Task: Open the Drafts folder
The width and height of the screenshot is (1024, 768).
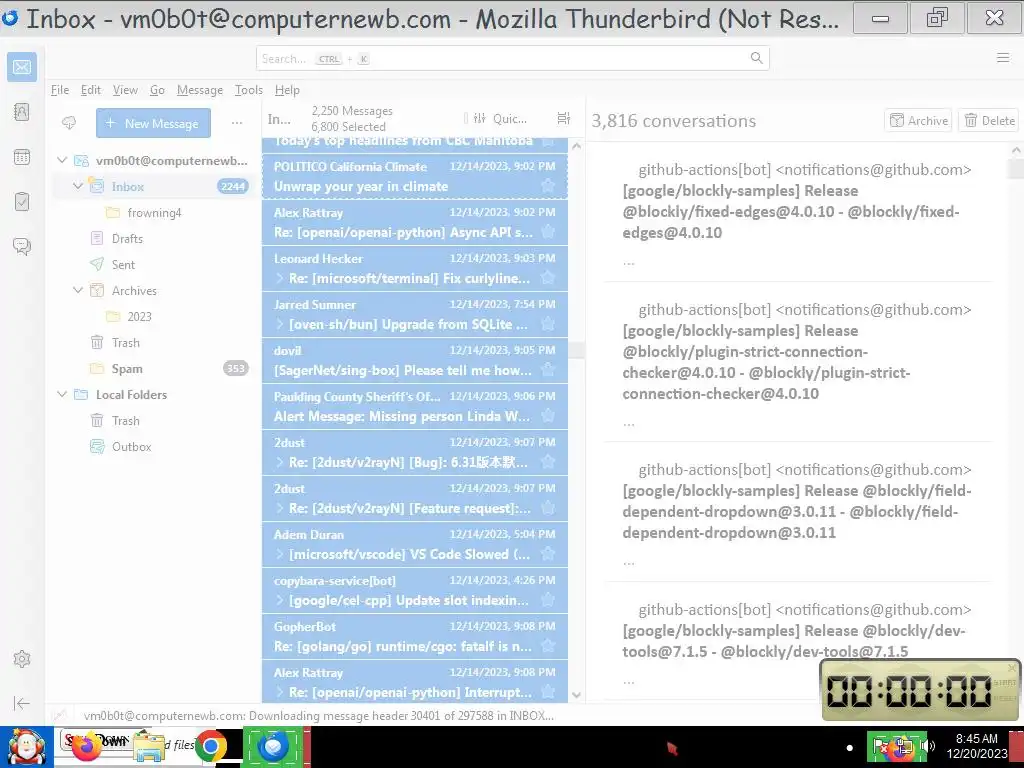Action: [x=127, y=238]
